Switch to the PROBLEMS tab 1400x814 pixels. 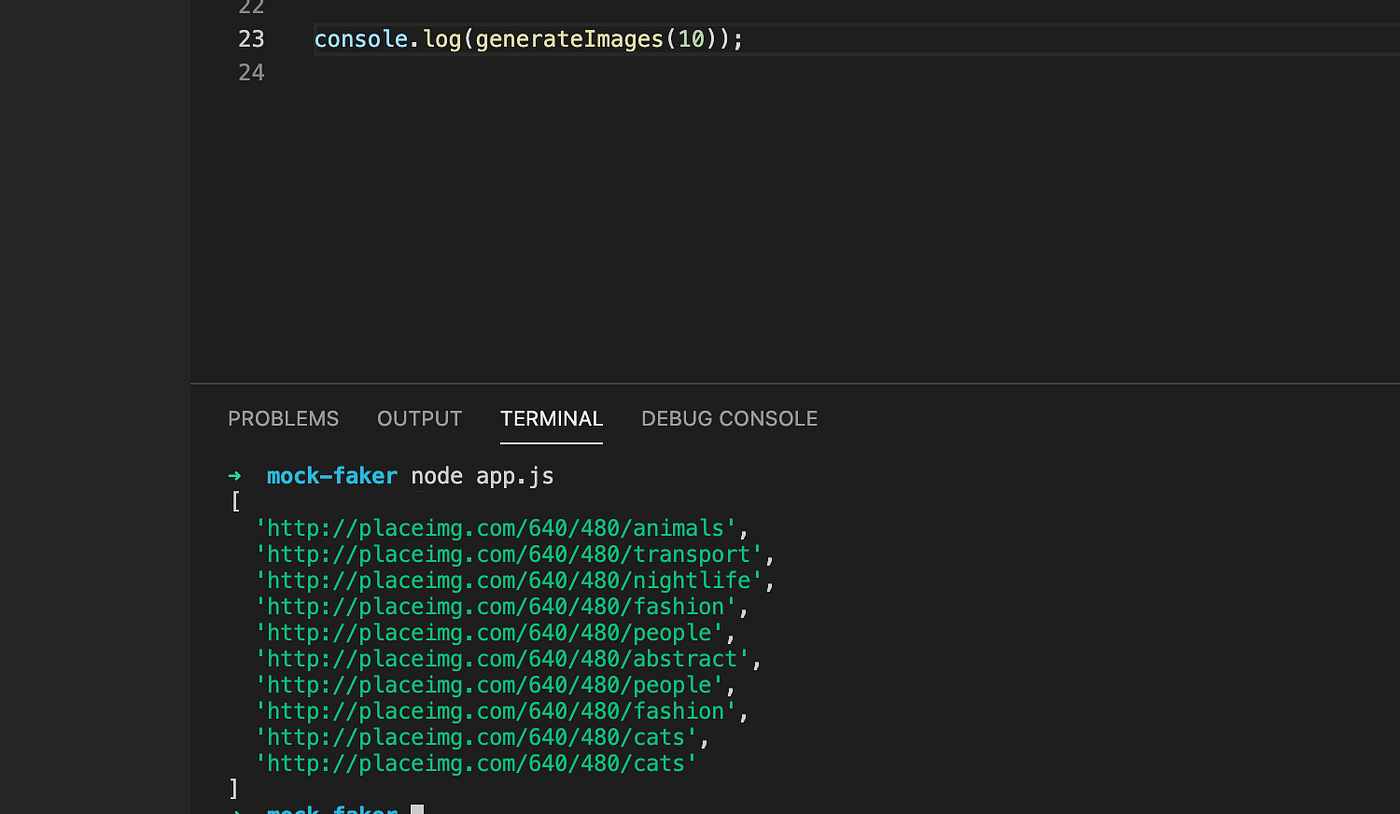click(x=283, y=418)
